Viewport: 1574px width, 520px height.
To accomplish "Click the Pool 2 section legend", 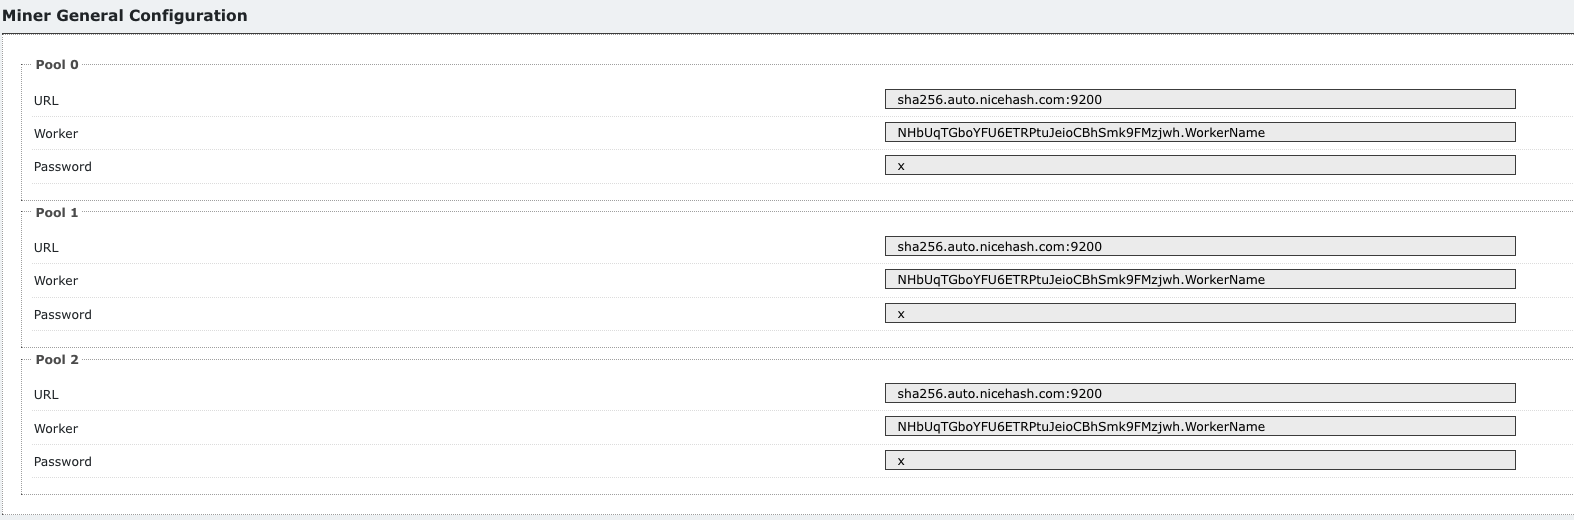I will pos(57,360).
